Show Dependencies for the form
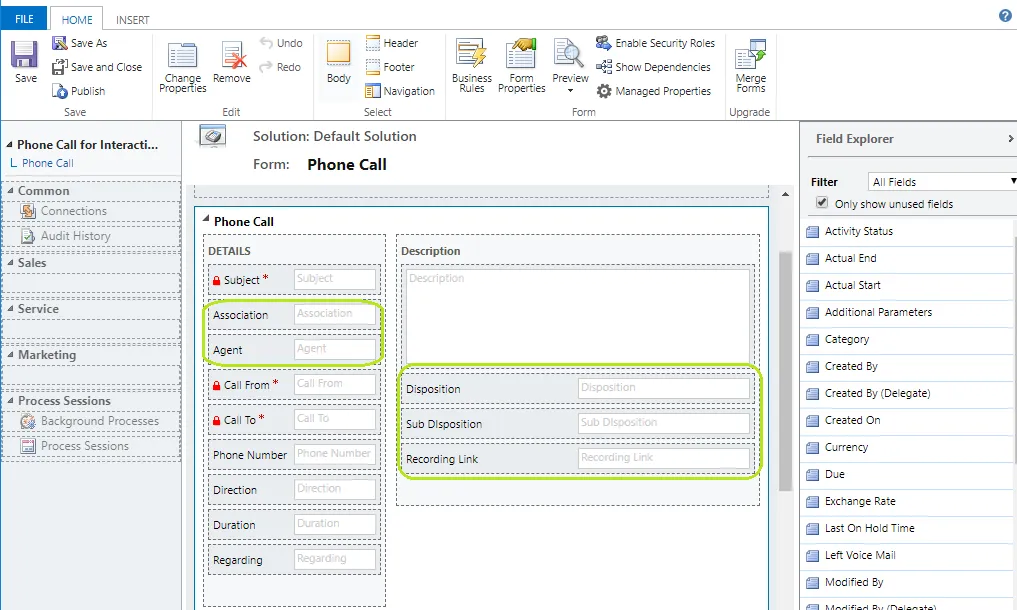1017x610 pixels. coord(653,67)
